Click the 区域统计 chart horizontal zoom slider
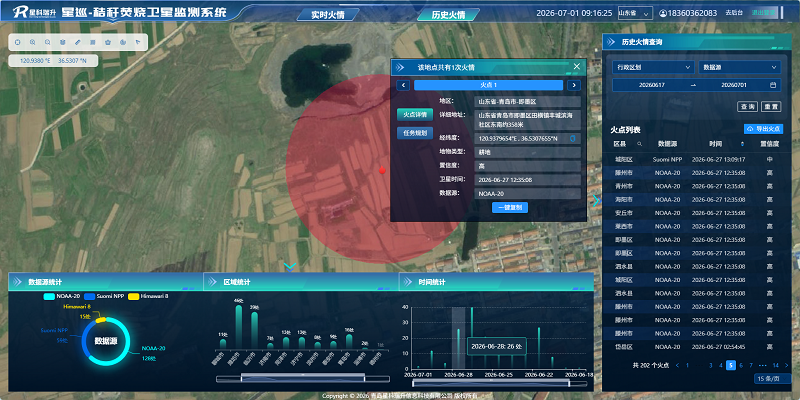The height and width of the screenshot is (400, 800). click(303, 378)
